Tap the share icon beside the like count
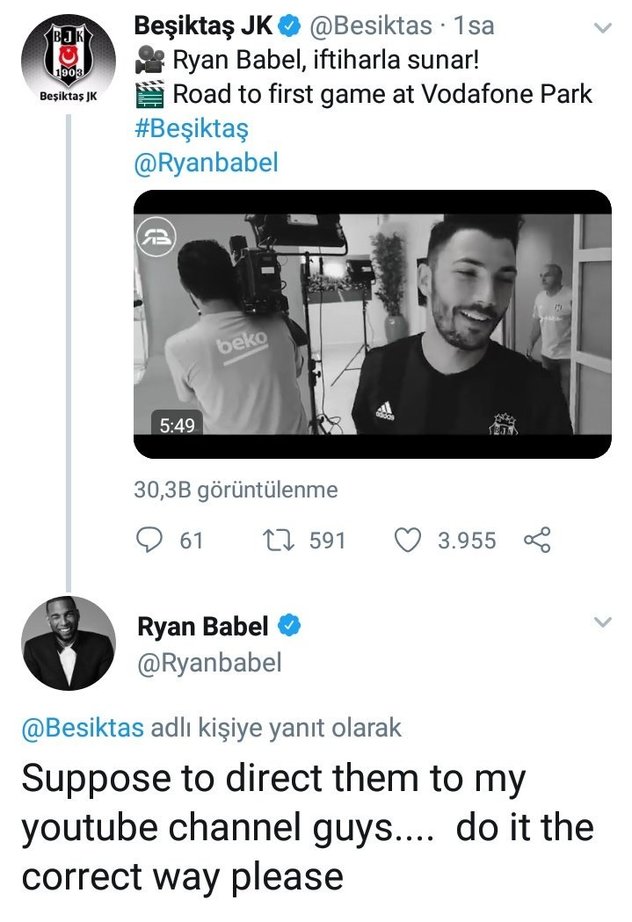Viewport: 632px width, 922px height. pyautogui.click(x=537, y=541)
